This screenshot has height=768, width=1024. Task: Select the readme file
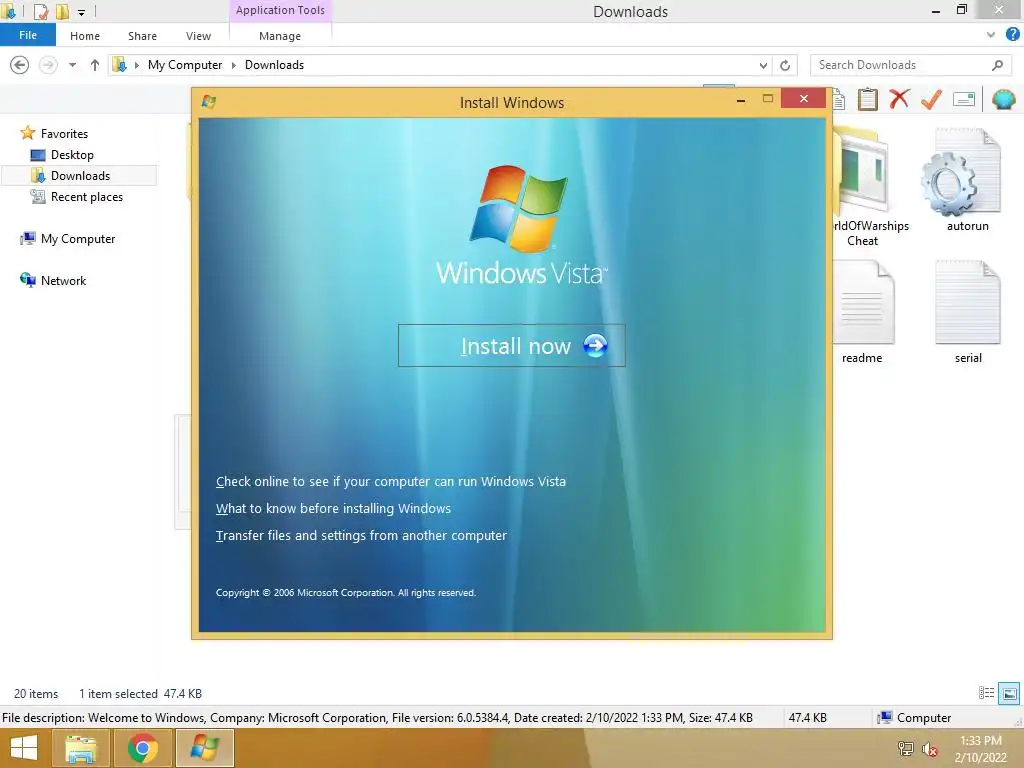click(x=862, y=312)
